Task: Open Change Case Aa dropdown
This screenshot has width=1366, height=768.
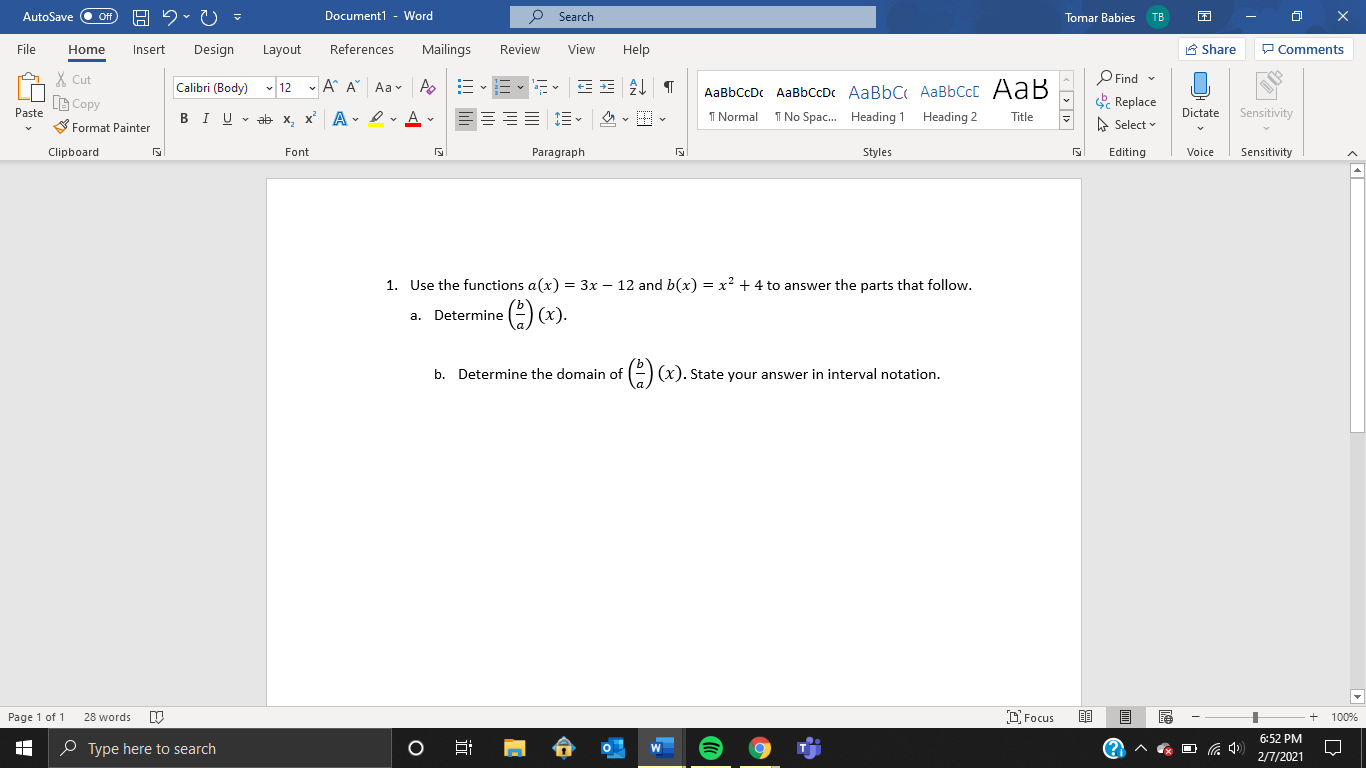Action: [389, 88]
